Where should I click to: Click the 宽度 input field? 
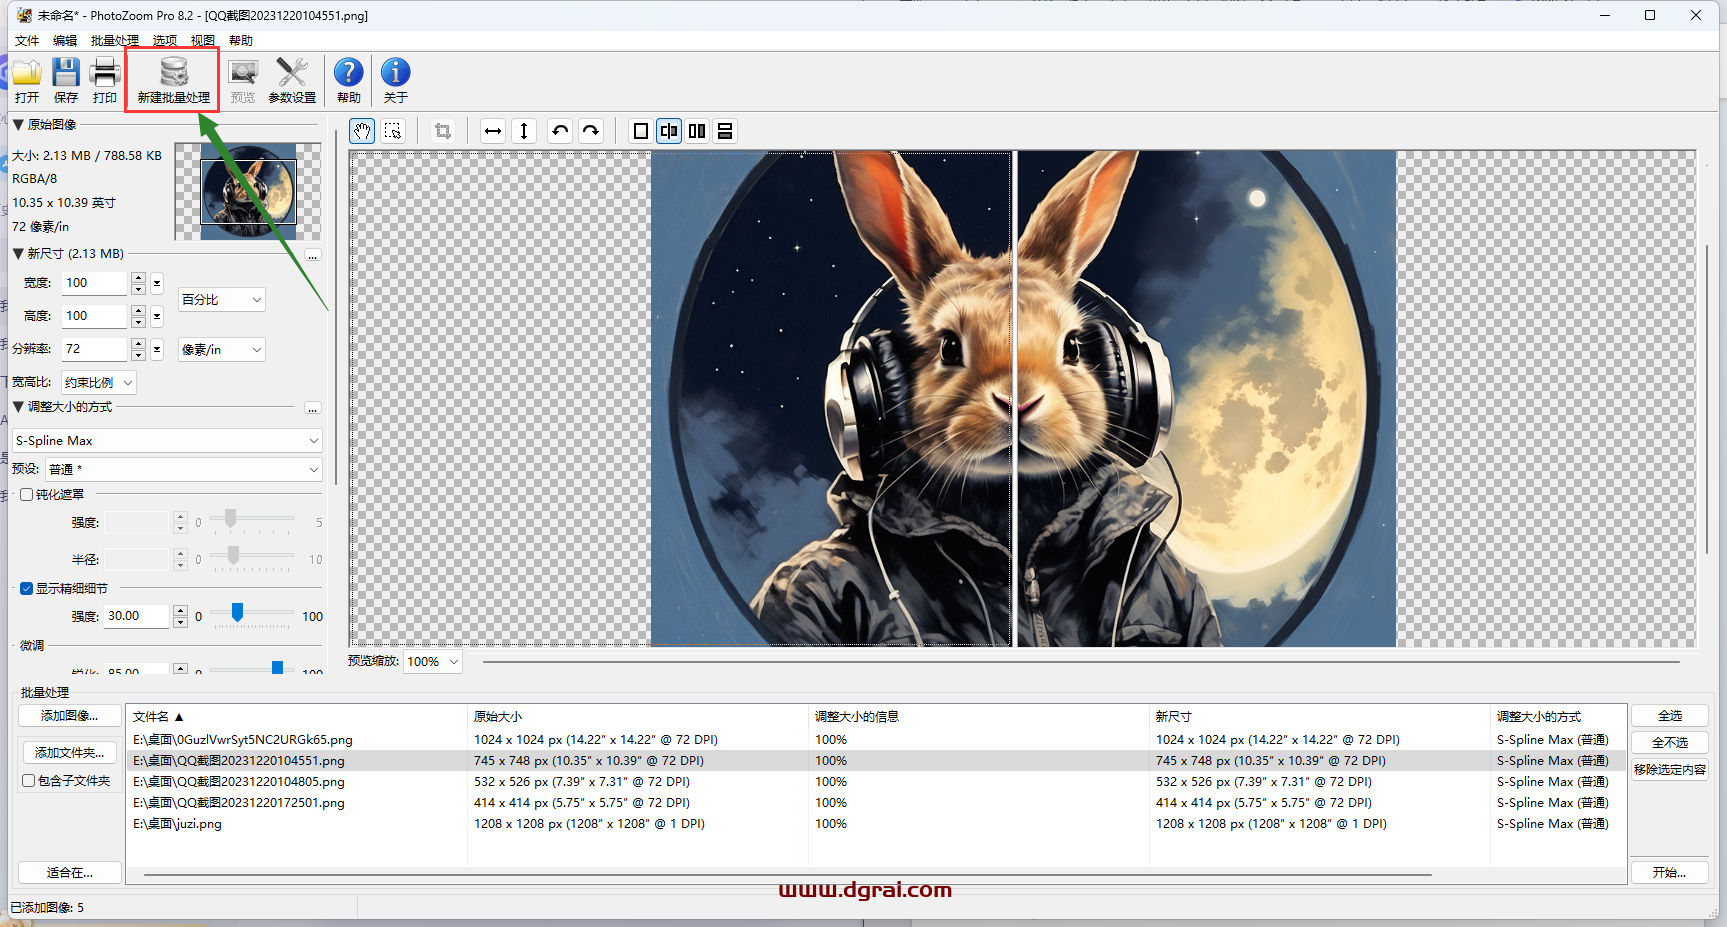tap(95, 283)
